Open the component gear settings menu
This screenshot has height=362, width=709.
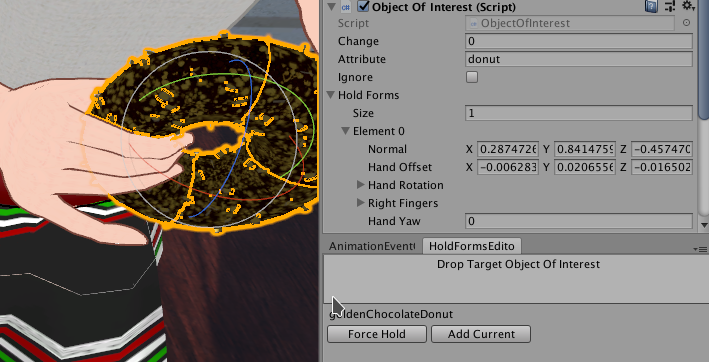click(688, 6)
